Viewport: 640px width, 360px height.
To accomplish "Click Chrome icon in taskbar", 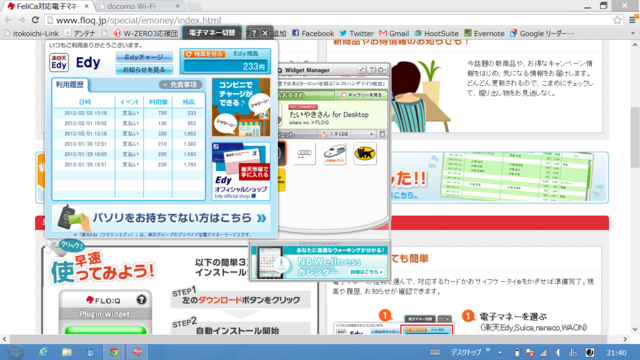I will (x=114, y=352).
